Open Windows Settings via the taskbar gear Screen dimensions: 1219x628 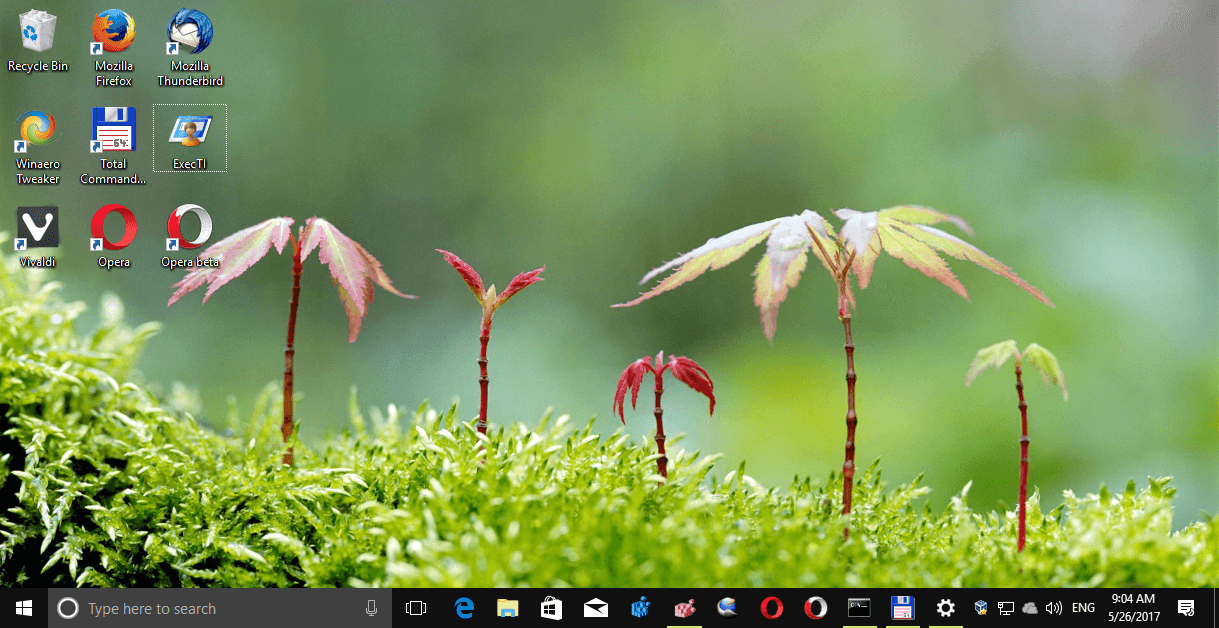(945, 607)
